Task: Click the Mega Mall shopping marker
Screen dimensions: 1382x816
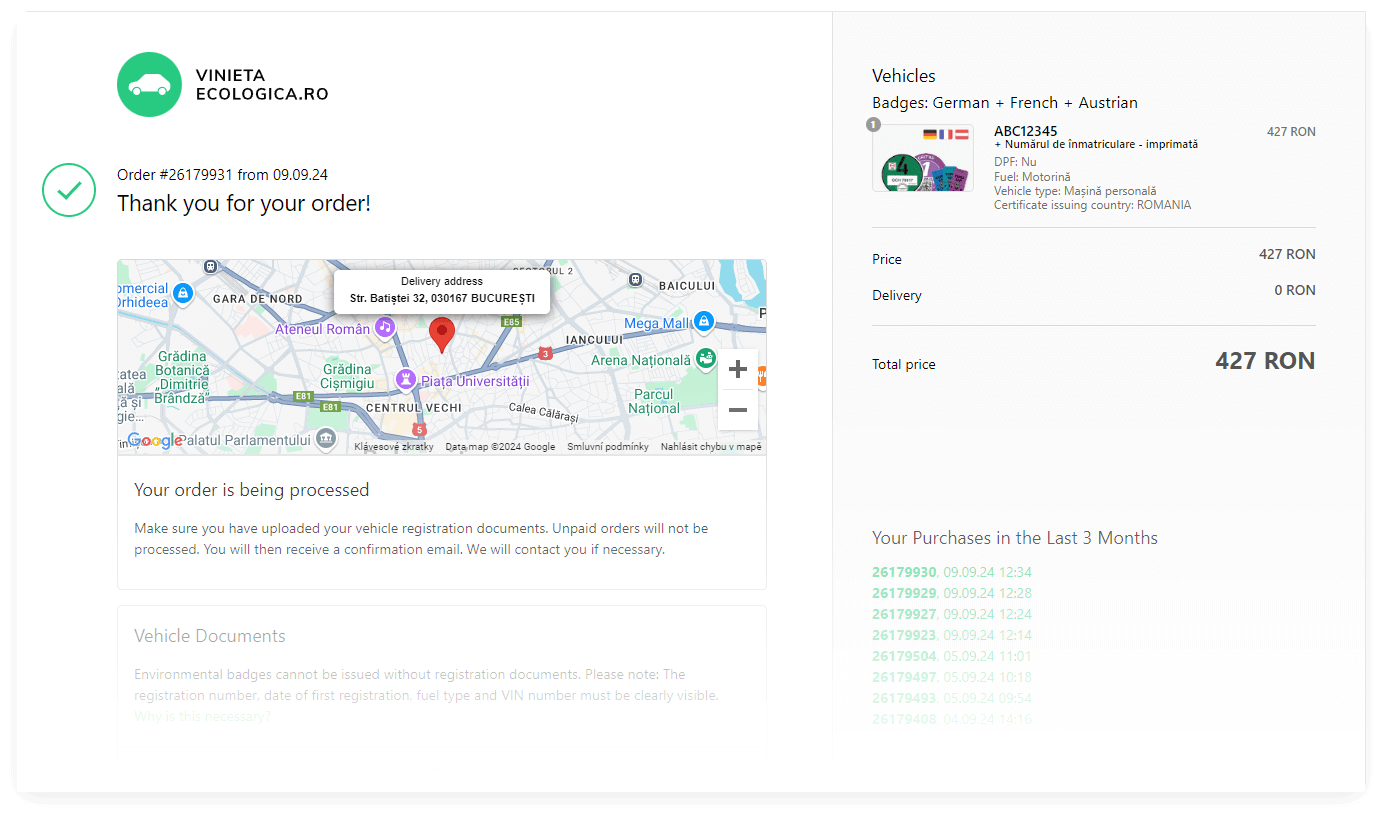Action: tap(704, 321)
